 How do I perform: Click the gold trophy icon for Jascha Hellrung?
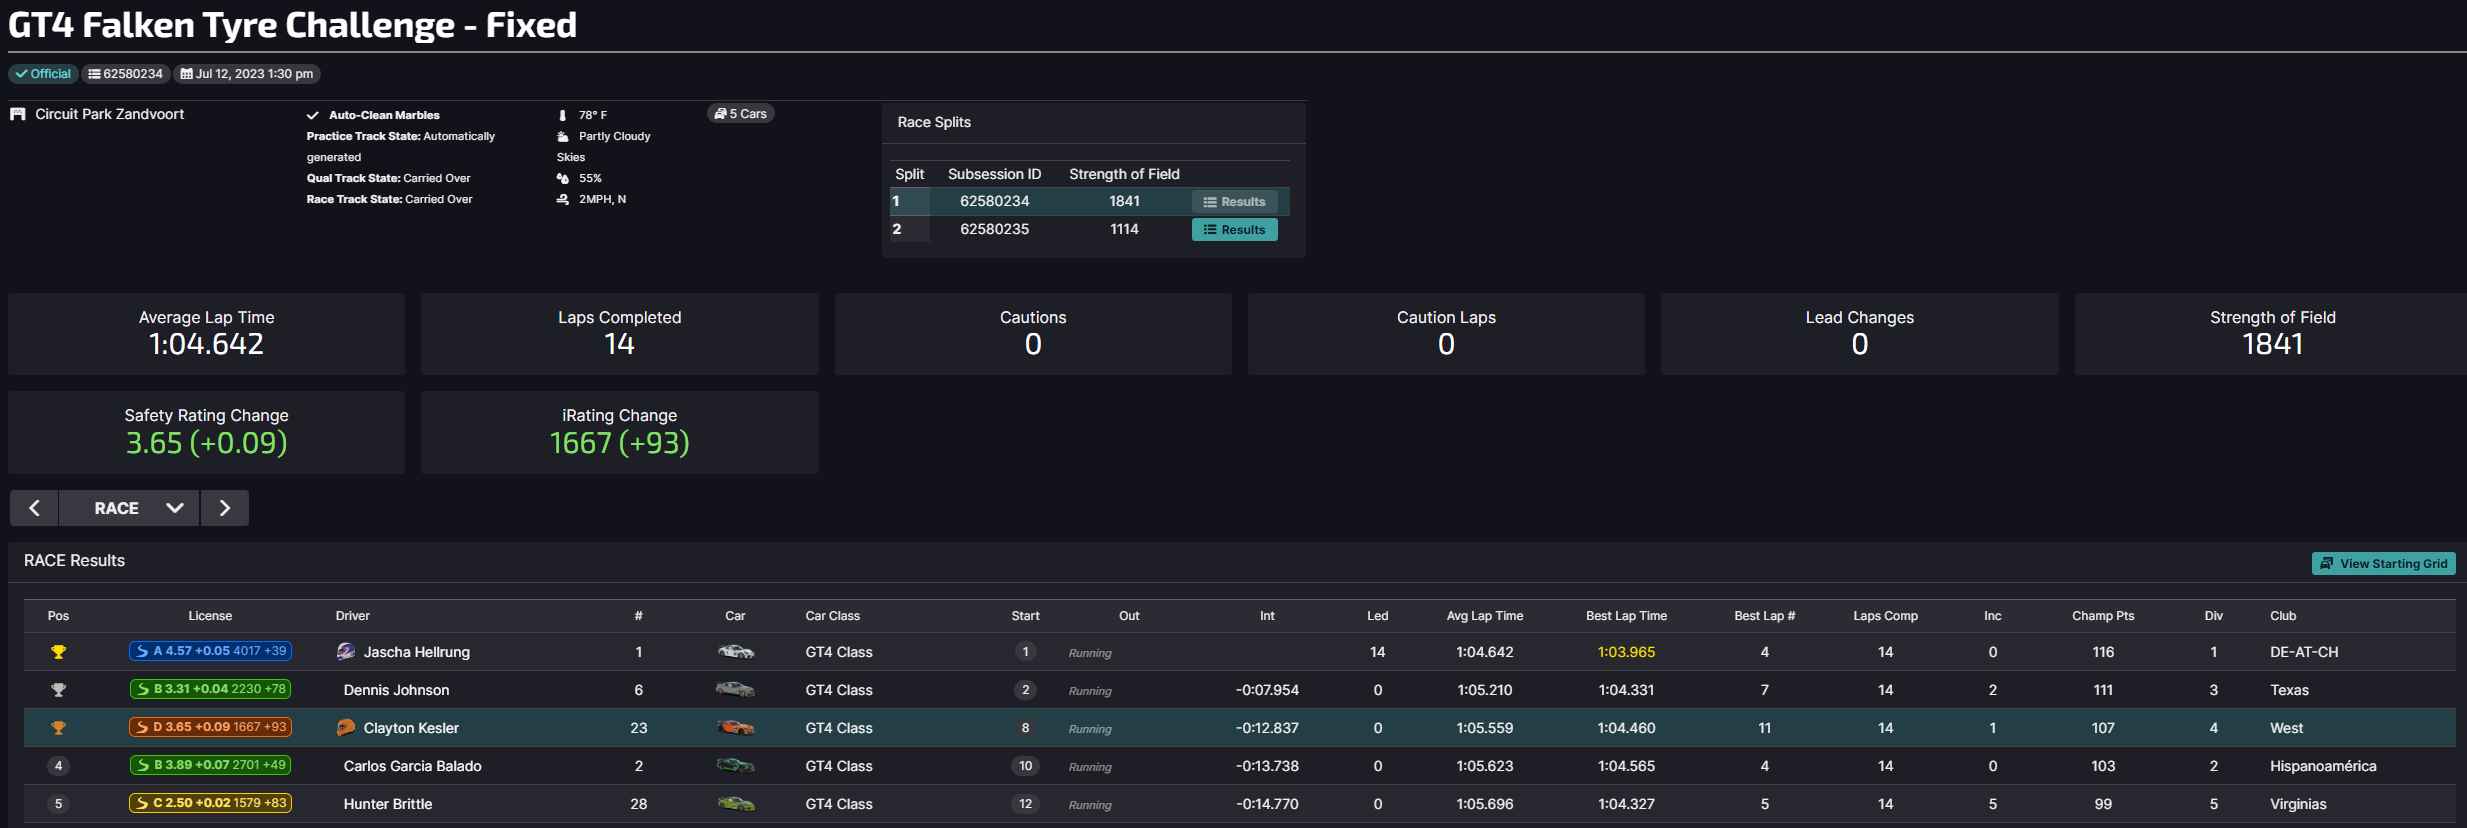coord(59,652)
